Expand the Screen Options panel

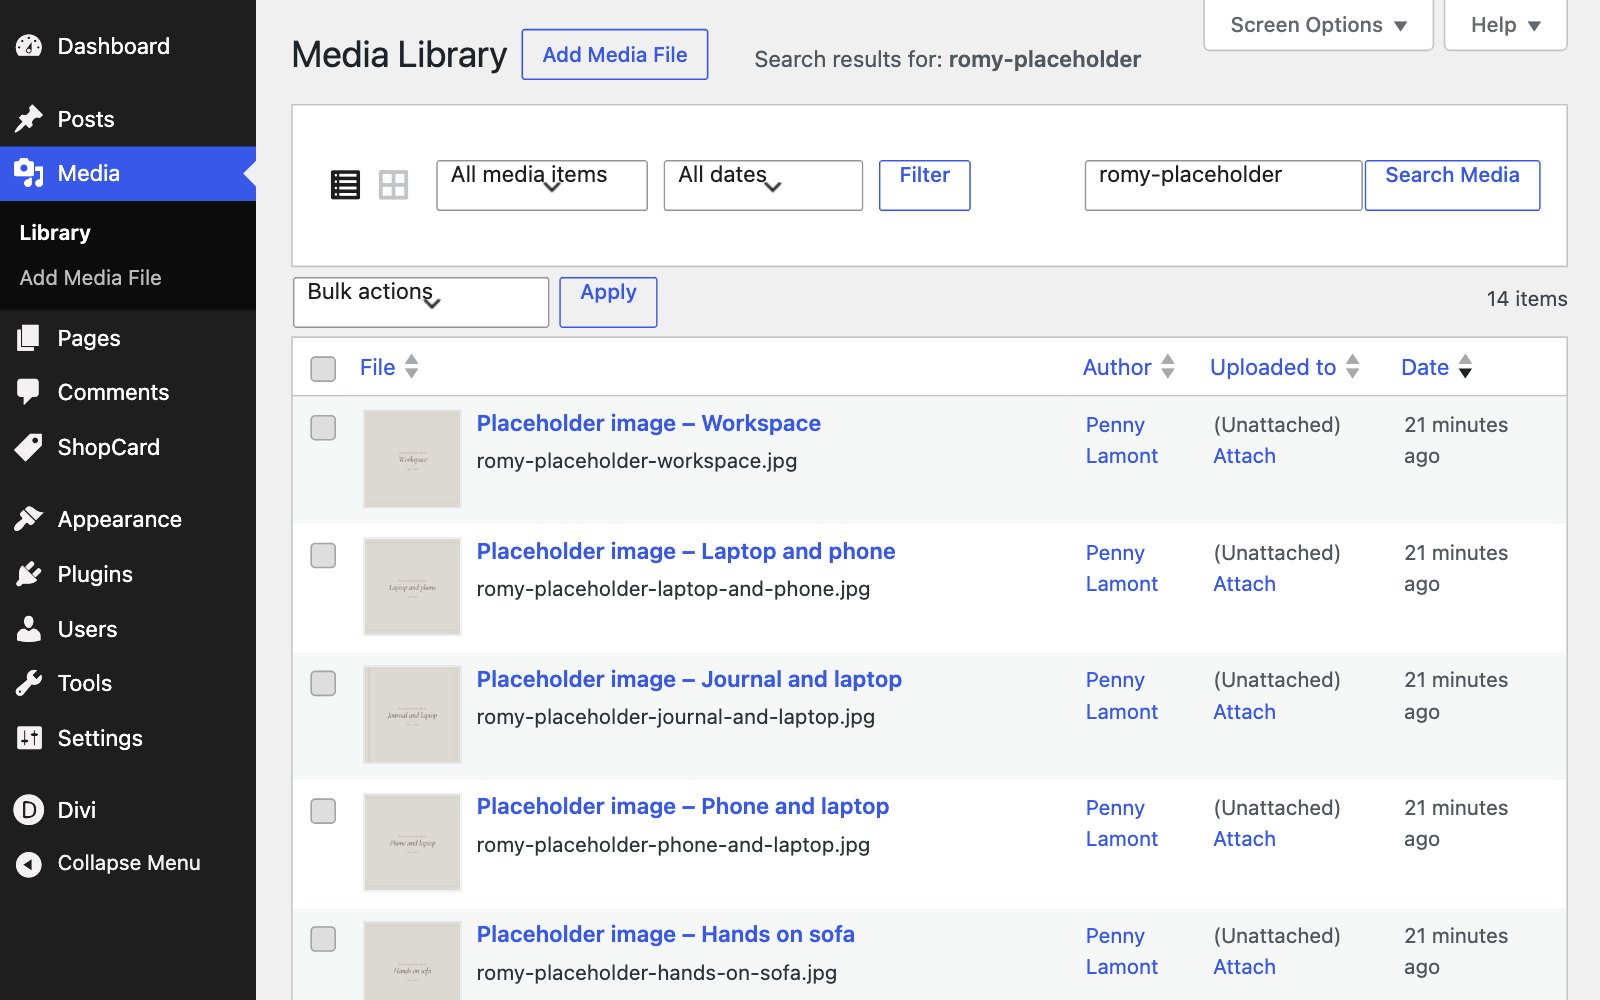[1318, 25]
